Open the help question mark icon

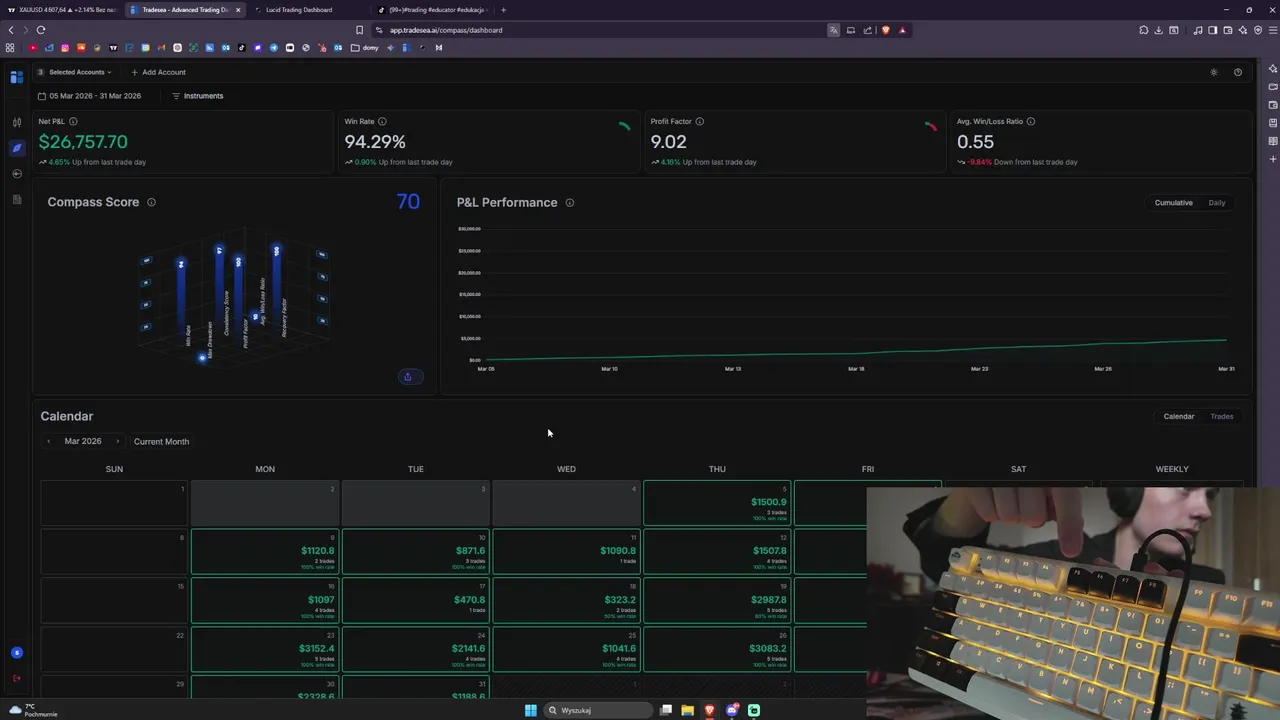1238,72
